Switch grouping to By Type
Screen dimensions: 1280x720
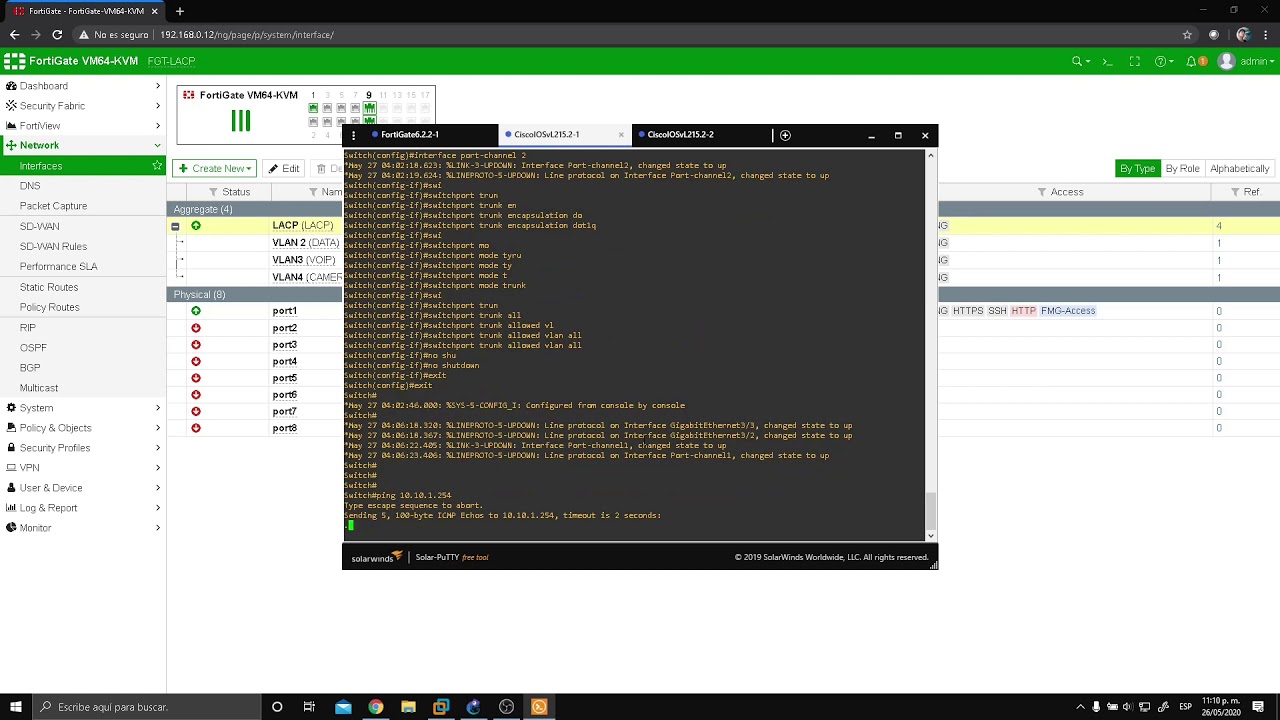tap(1137, 168)
